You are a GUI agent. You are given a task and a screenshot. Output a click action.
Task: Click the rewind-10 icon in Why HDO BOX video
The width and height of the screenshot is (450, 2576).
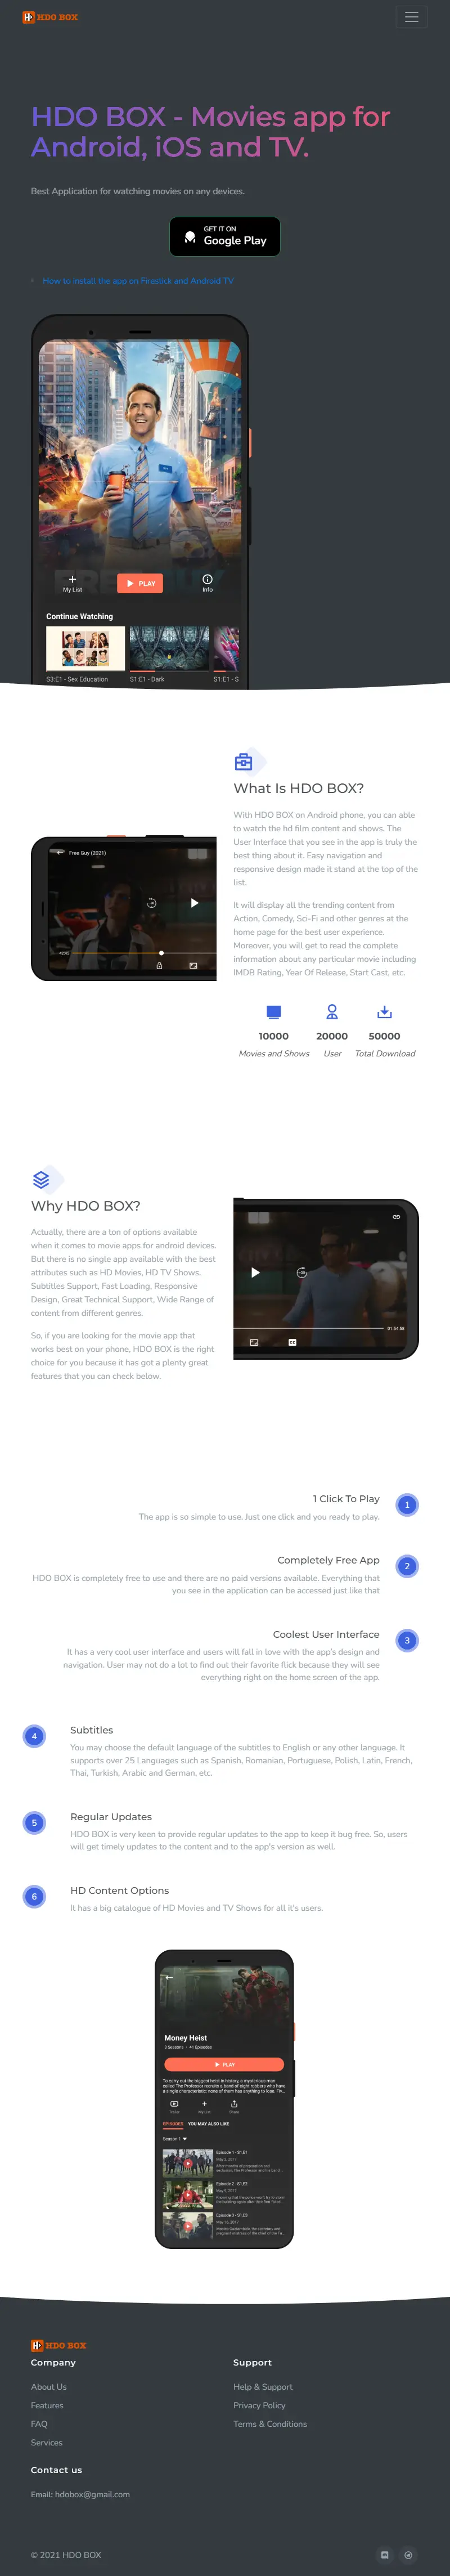pyautogui.click(x=301, y=1273)
